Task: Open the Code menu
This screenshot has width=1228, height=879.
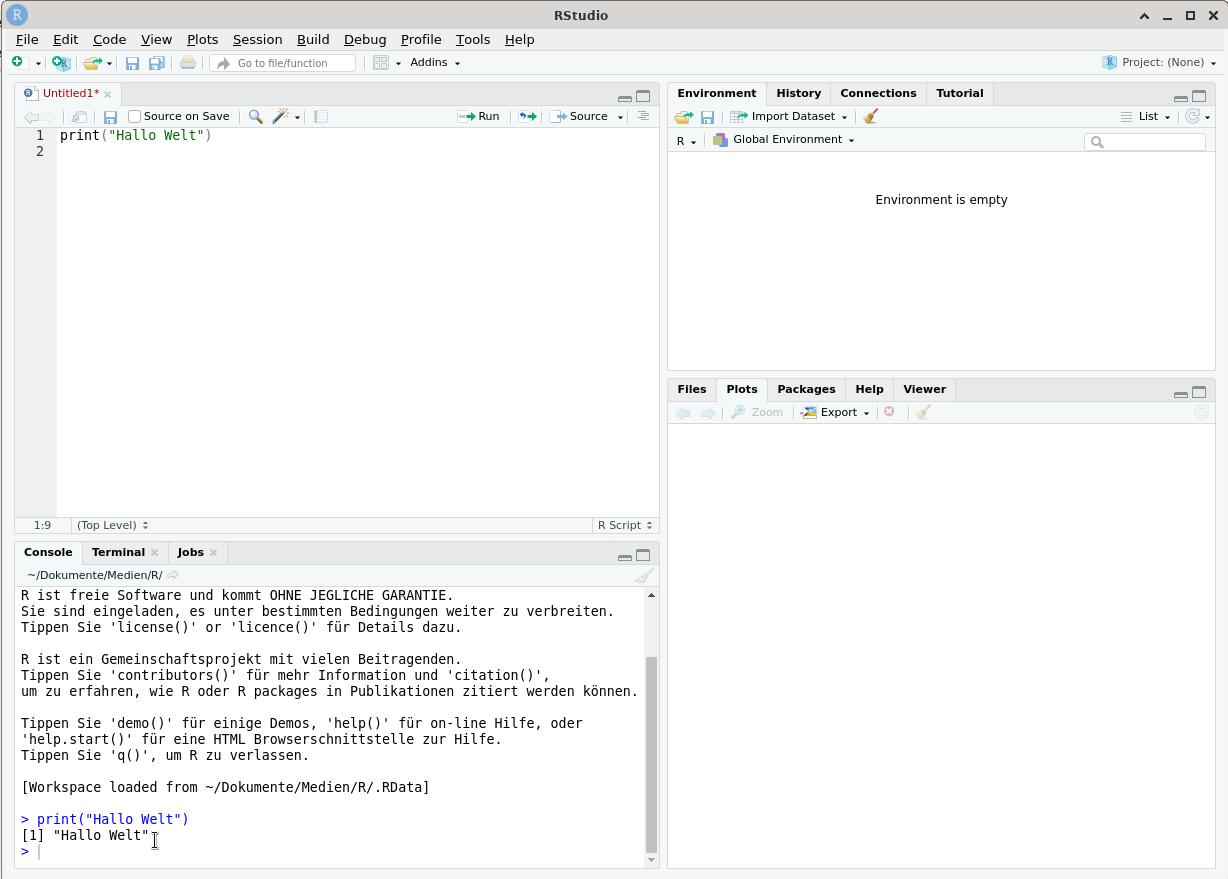Action: 110,39
